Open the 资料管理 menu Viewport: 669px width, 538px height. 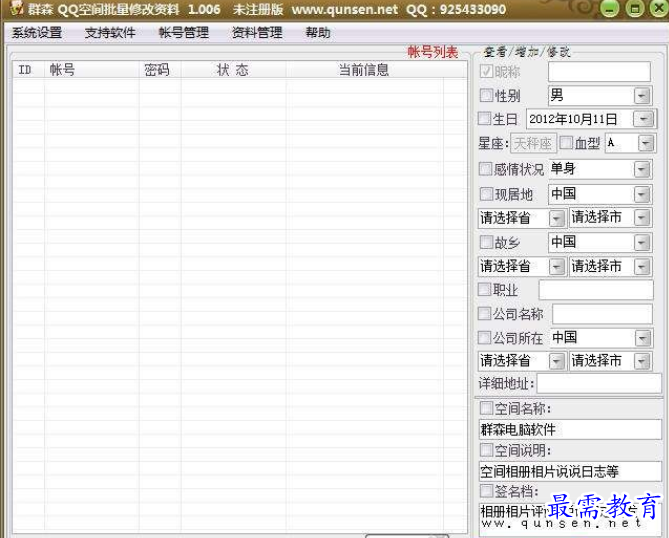[257, 32]
